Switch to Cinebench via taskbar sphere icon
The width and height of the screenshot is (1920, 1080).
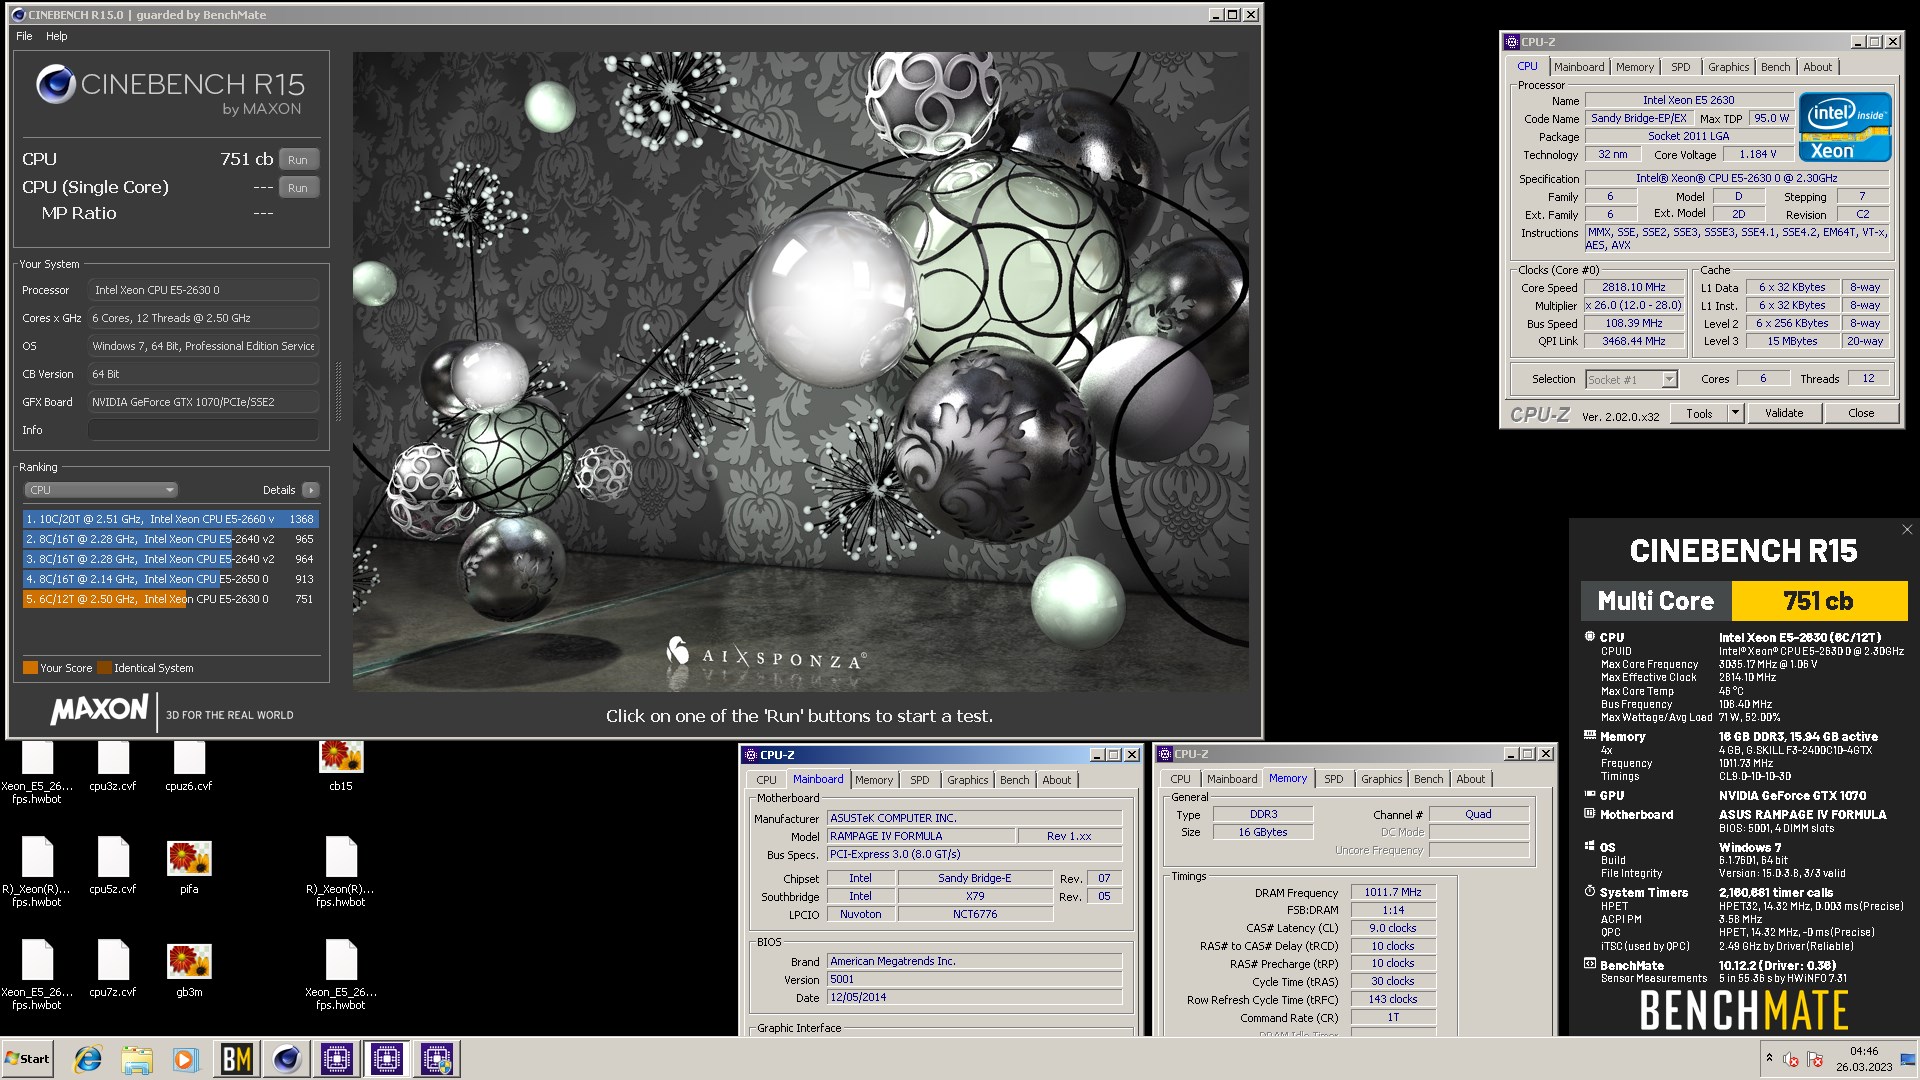(287, 1059)
